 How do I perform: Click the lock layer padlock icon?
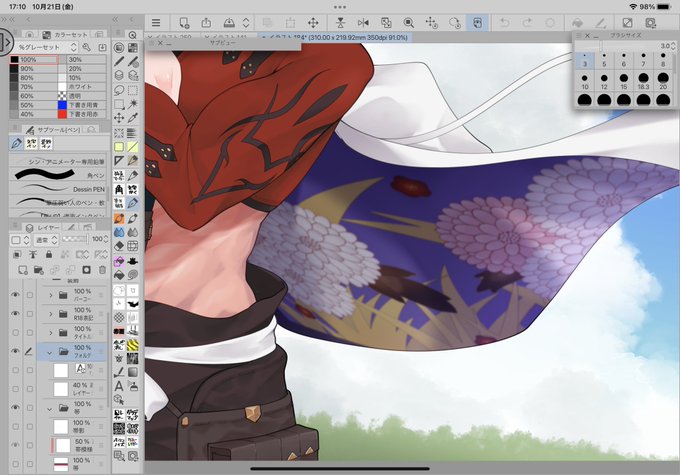[49, 254]
